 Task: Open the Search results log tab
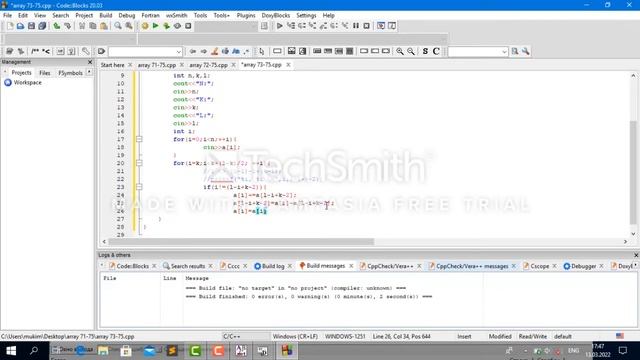coord(187,266)
